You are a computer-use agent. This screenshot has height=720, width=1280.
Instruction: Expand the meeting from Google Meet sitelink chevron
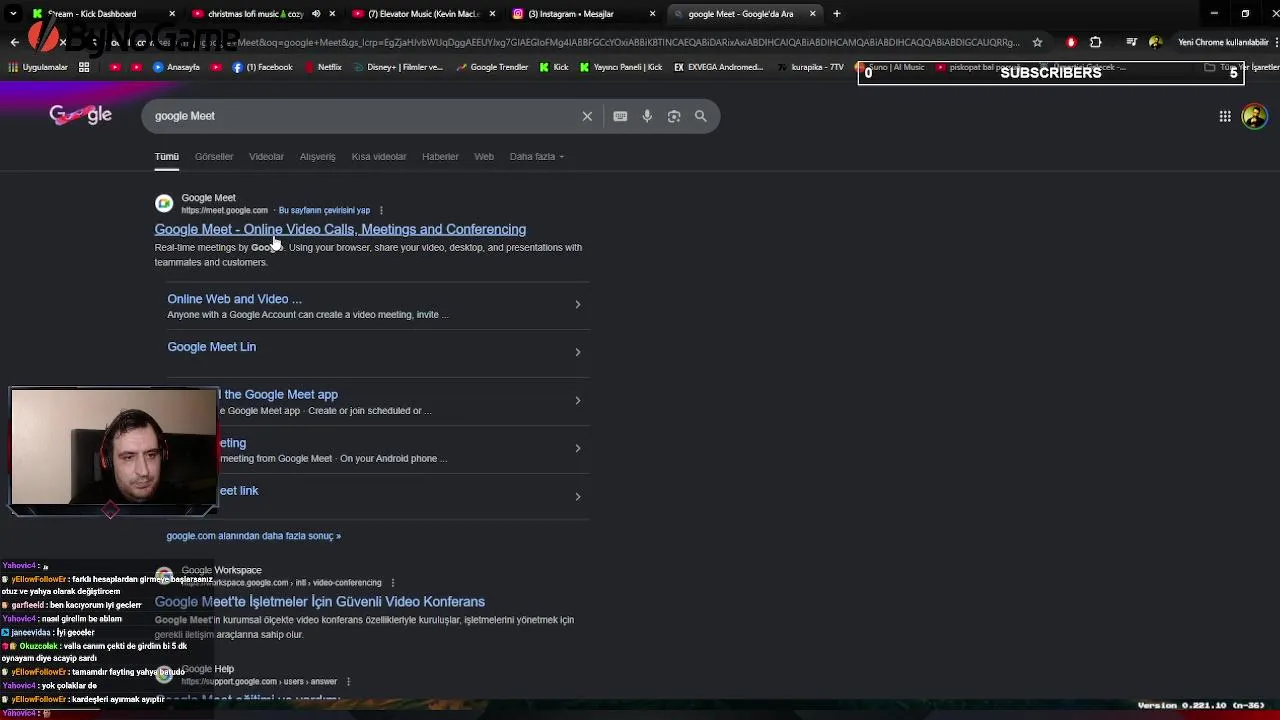[x=577, y=448]
